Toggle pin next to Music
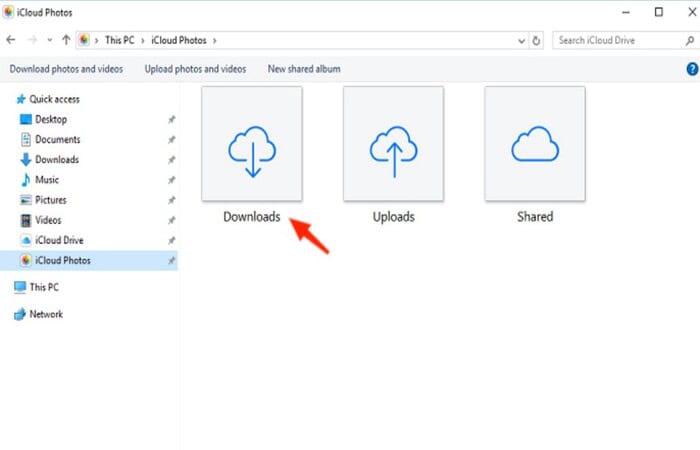This screenshot has width=700, height=450. click(171, 180)
